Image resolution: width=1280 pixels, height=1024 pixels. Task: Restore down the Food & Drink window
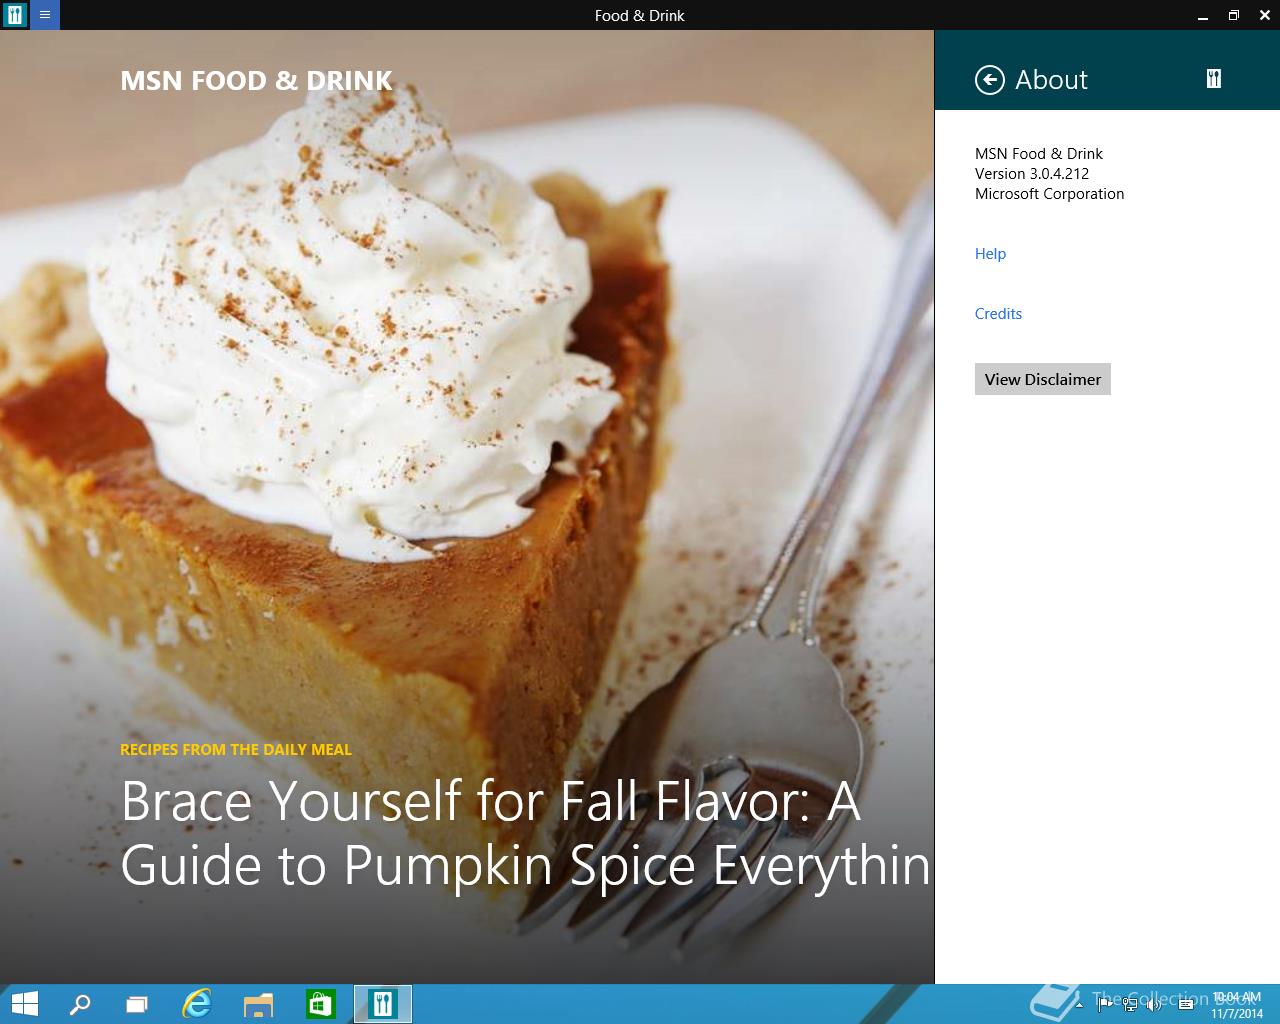click(x=1233, y=15)
